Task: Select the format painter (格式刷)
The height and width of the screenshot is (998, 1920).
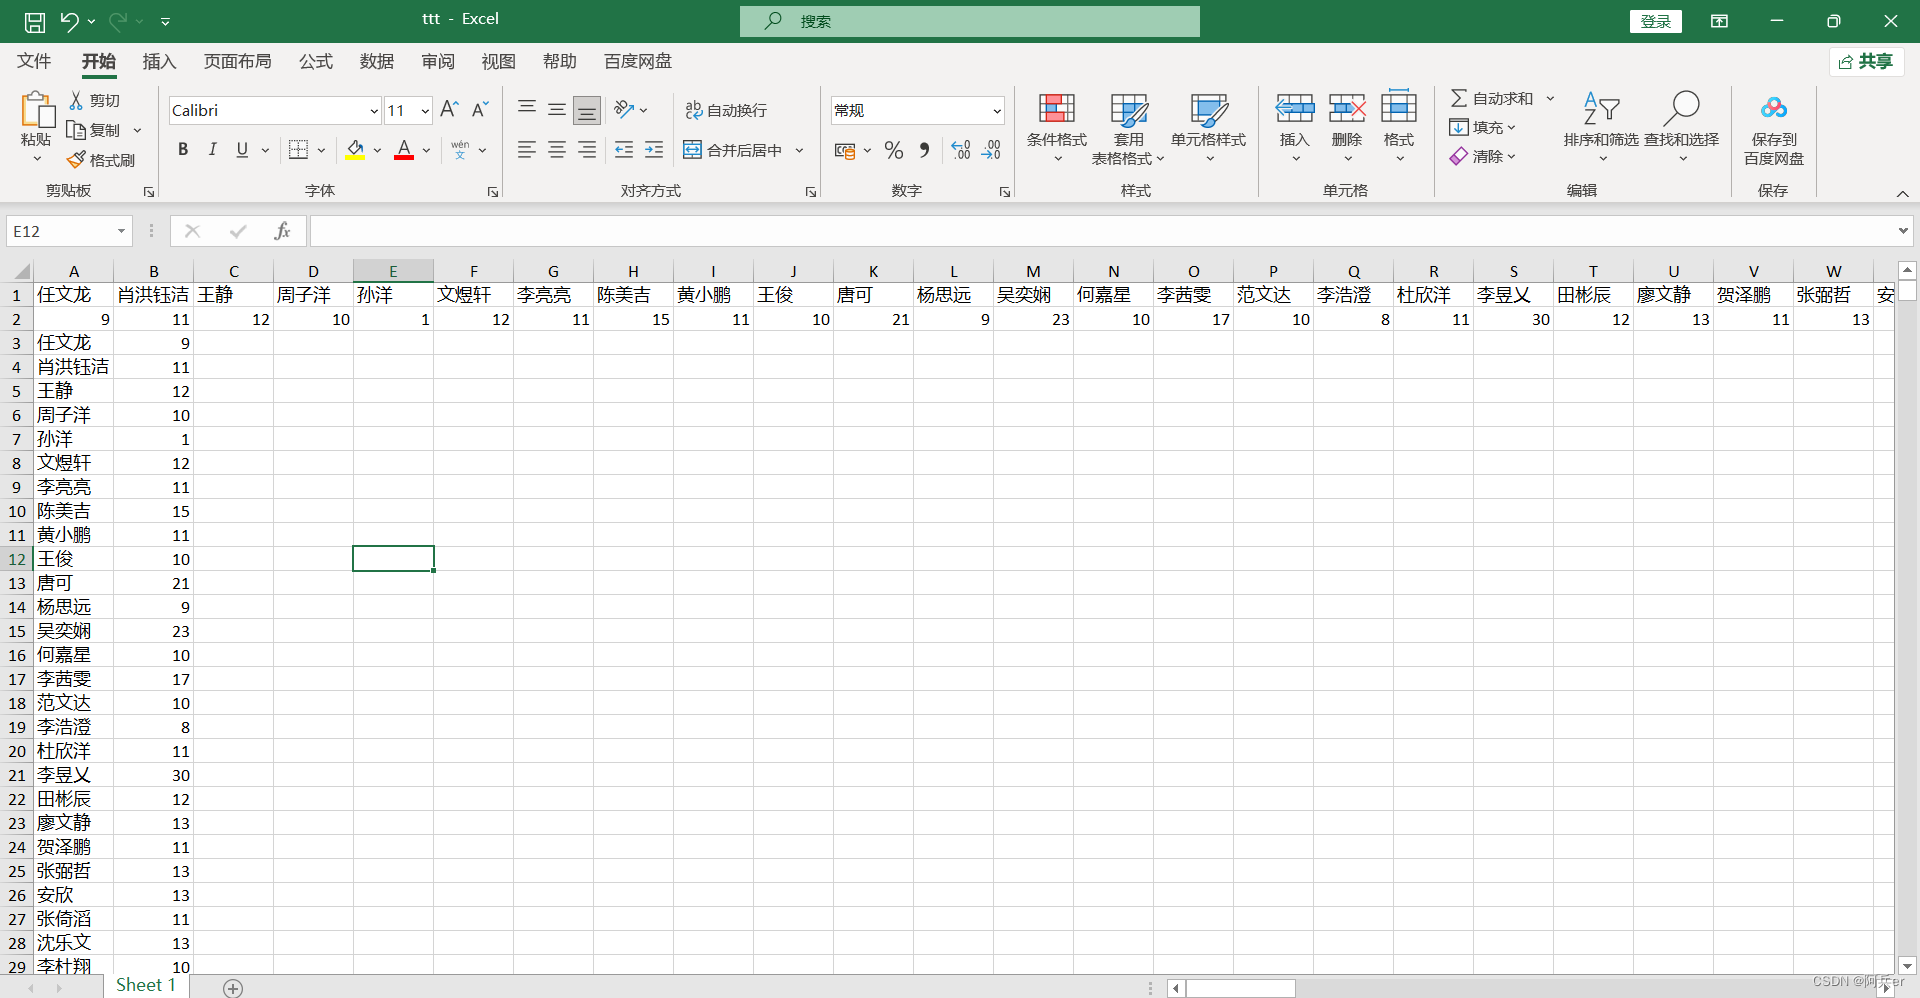Action: point(100,160)
